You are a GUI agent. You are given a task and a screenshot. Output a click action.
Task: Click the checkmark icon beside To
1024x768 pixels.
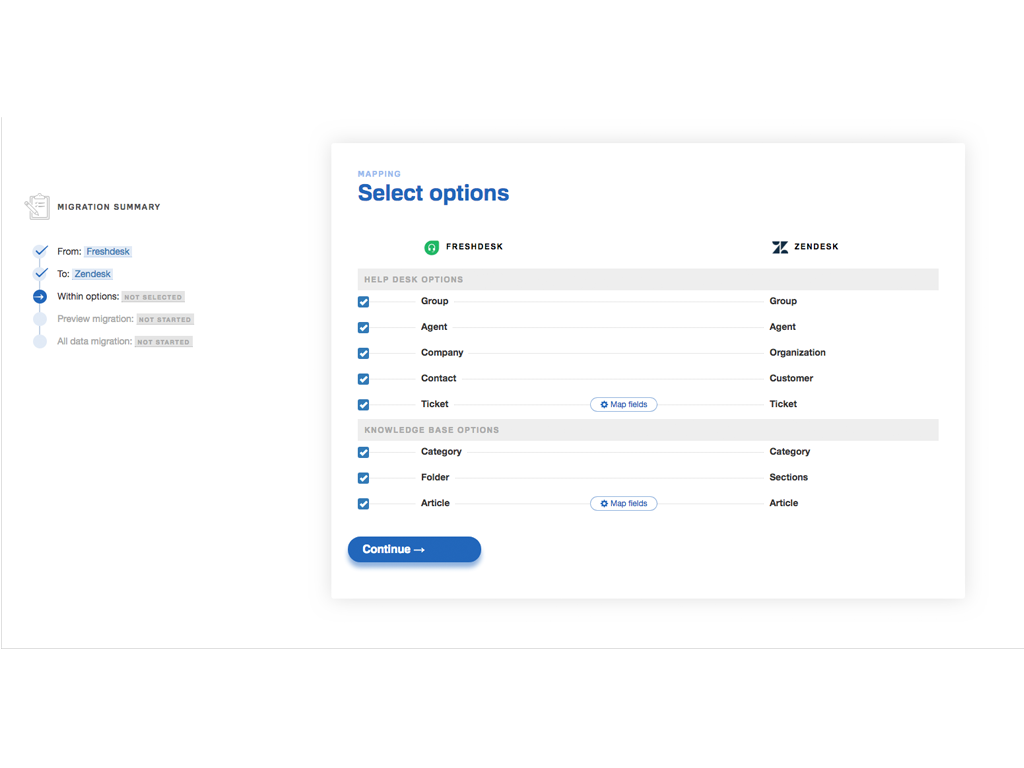pyautogui.click(x=40, y=273)
